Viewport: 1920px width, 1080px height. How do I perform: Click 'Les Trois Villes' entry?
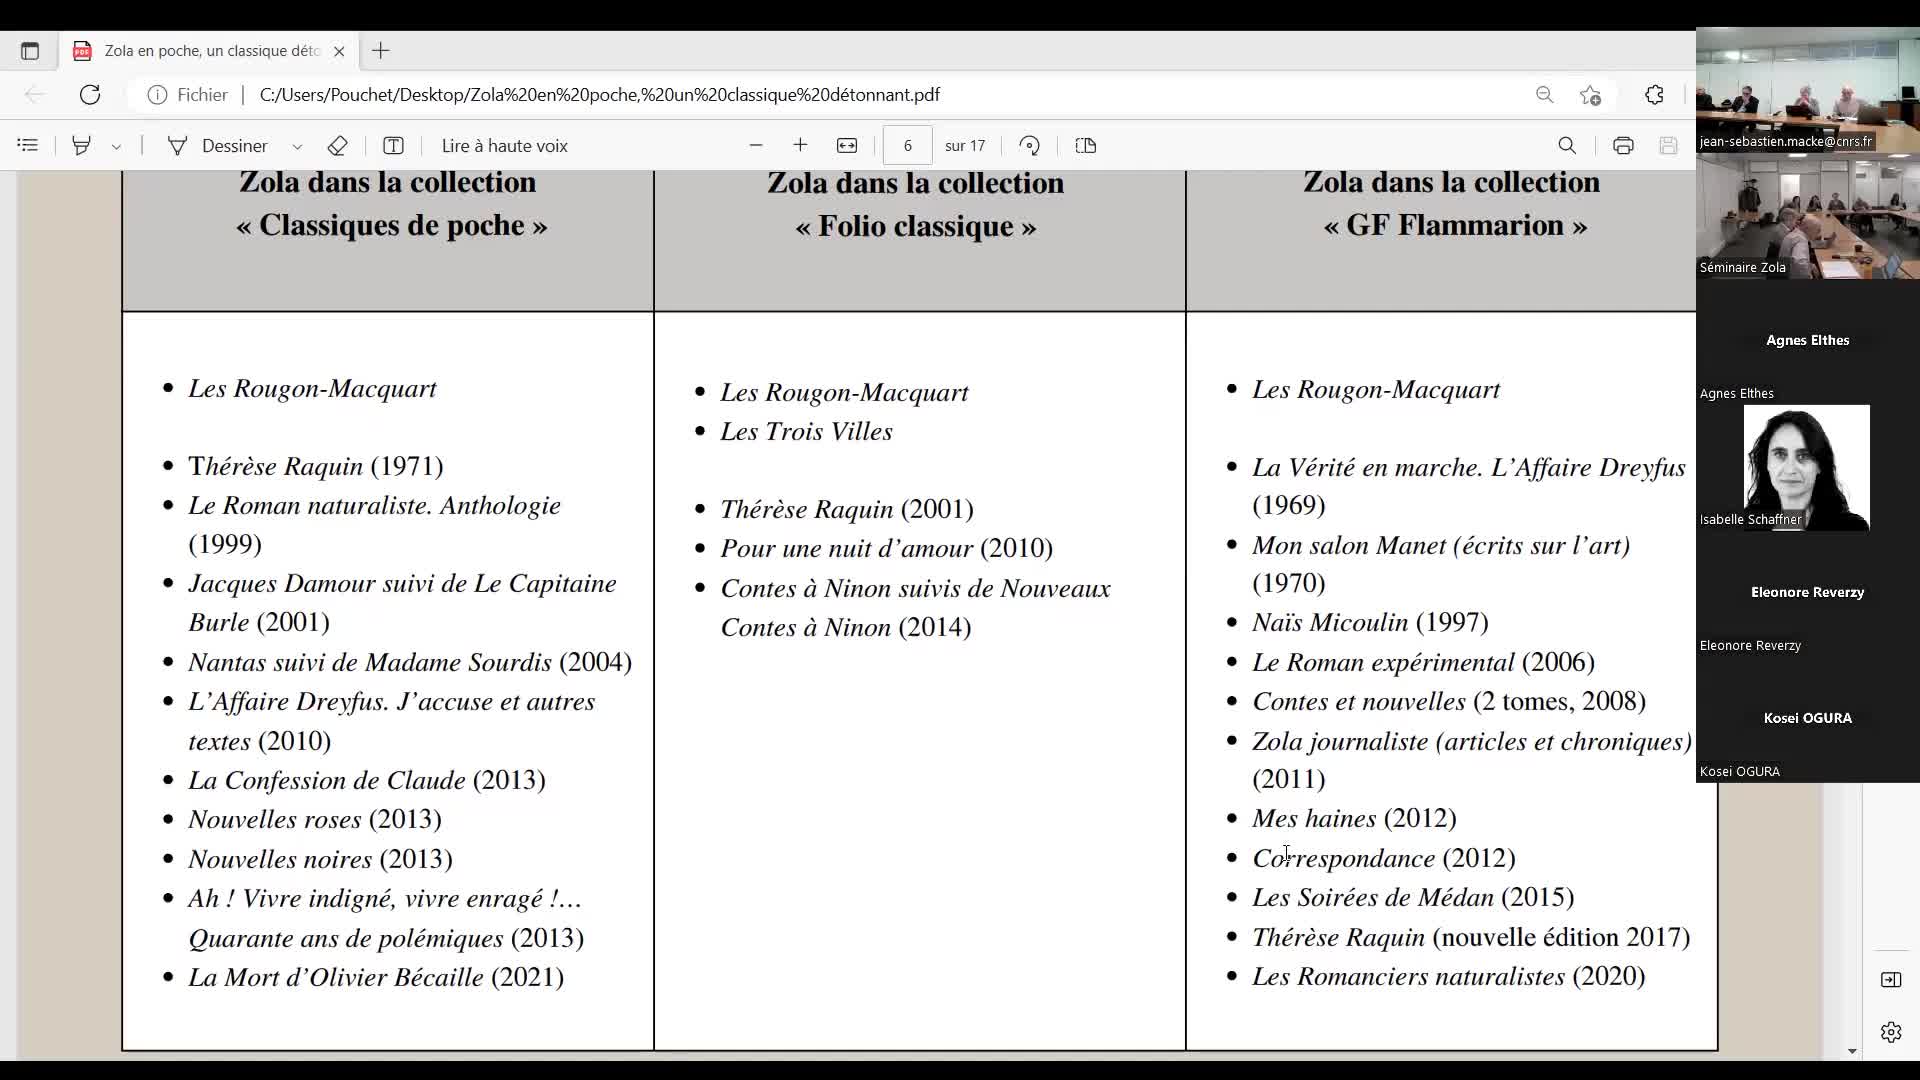tap(806, 431)
